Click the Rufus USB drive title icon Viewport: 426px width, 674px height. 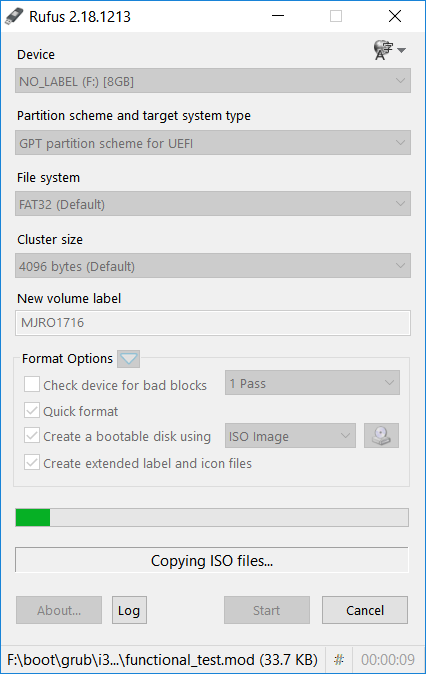tap(14, 16)
